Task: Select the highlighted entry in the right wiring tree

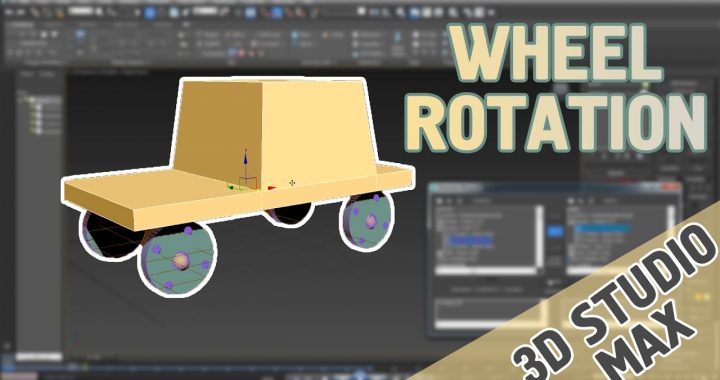Action: click(x=603, y=228)
